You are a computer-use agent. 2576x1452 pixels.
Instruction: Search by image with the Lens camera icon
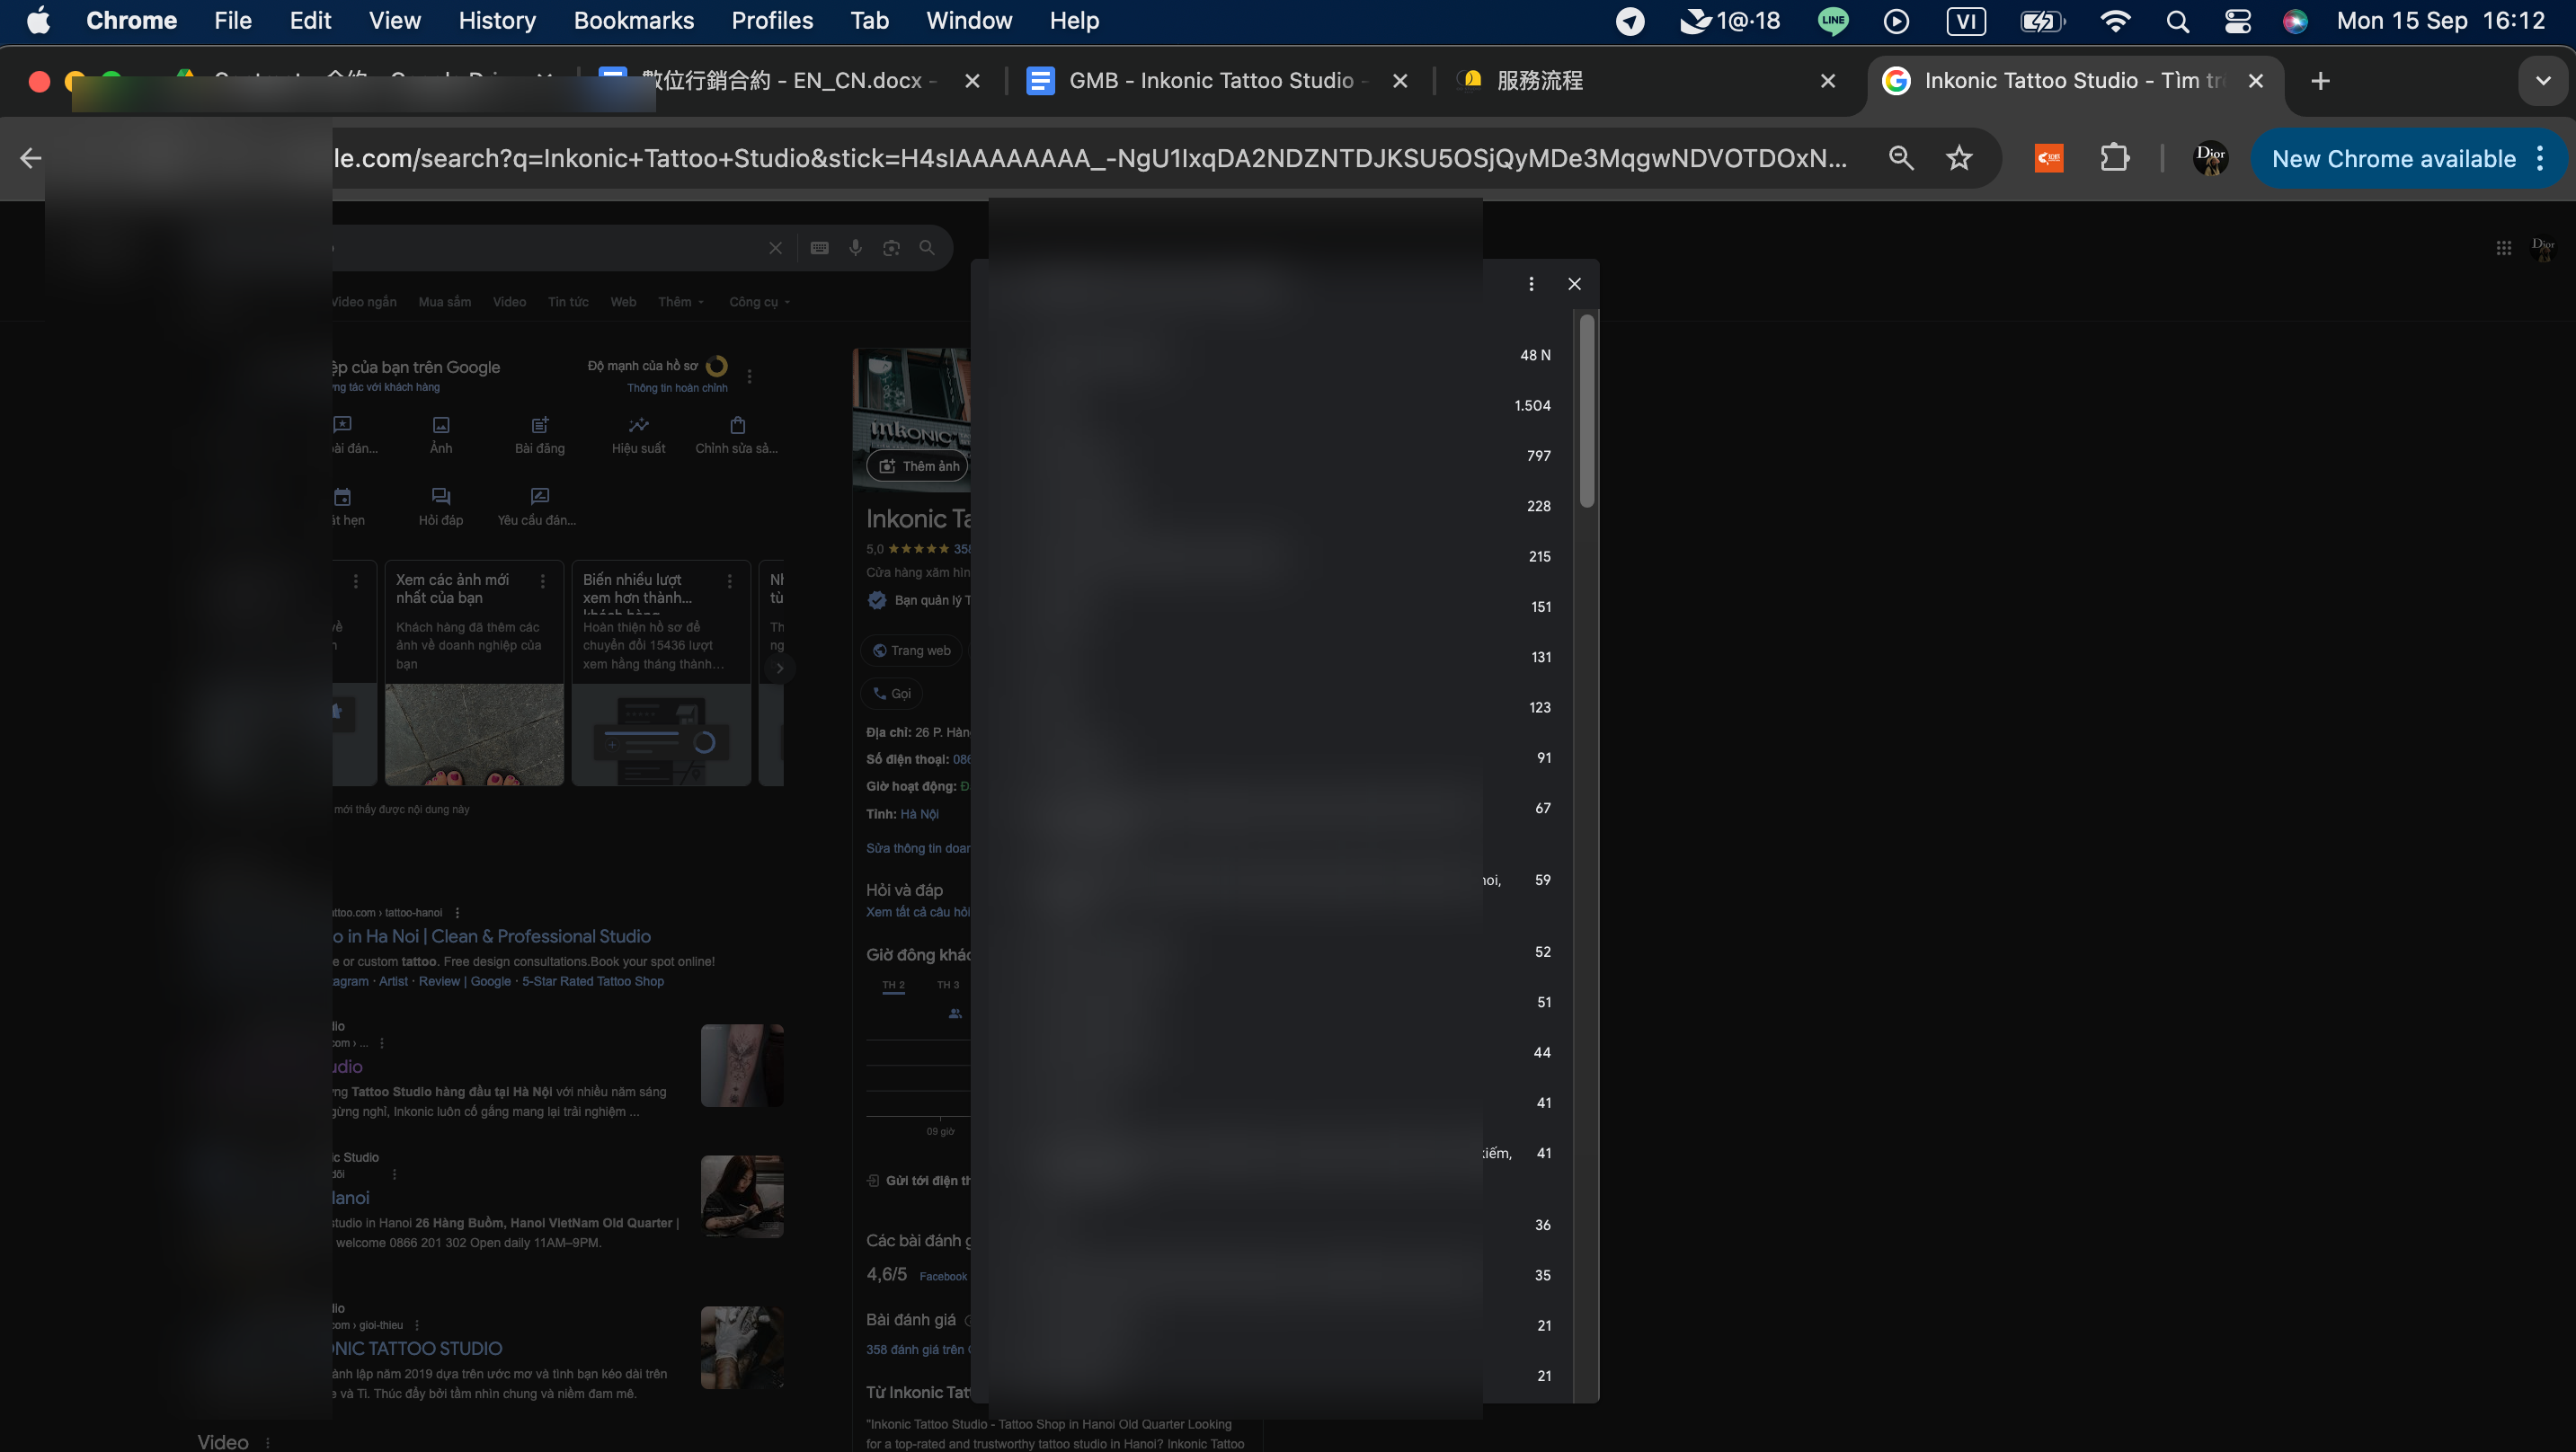pyautogui.click(x=891, y=248)
